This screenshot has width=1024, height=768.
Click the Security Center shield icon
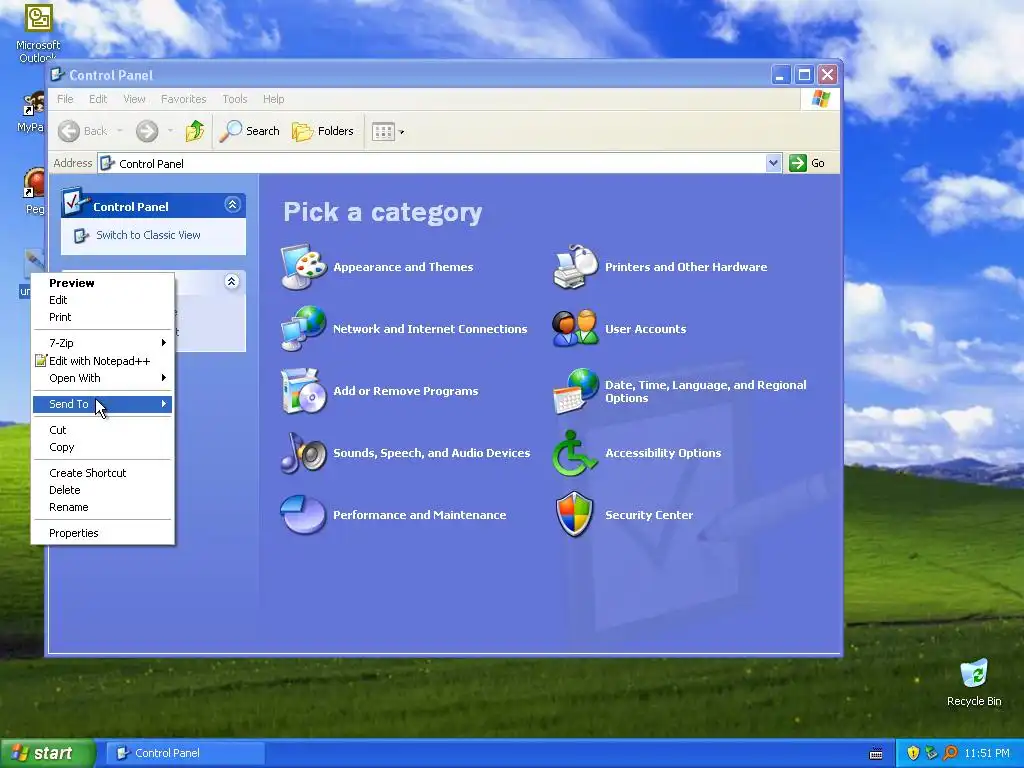point(575,515)
